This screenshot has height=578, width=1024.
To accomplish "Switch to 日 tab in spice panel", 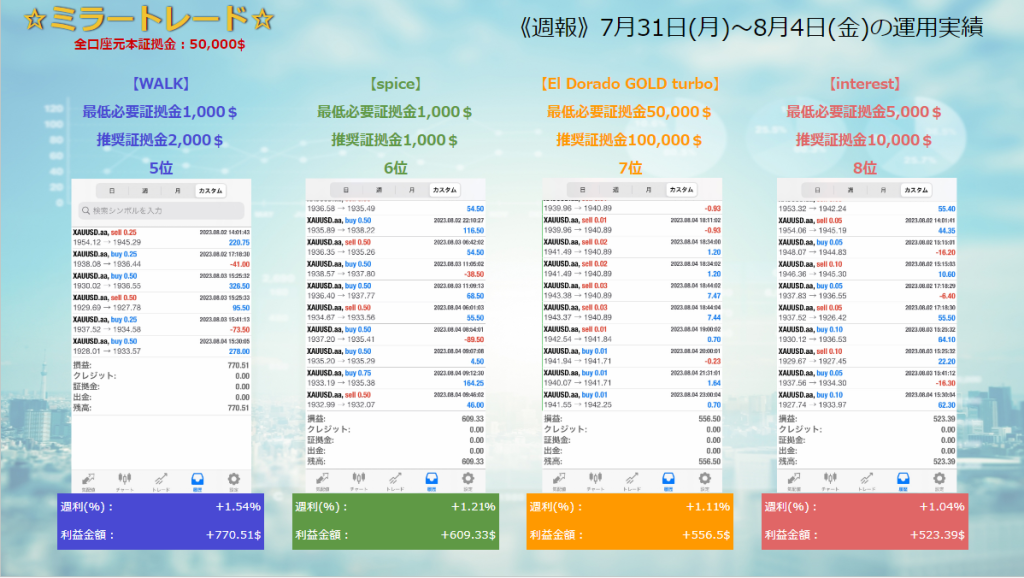I will [346, 190].
